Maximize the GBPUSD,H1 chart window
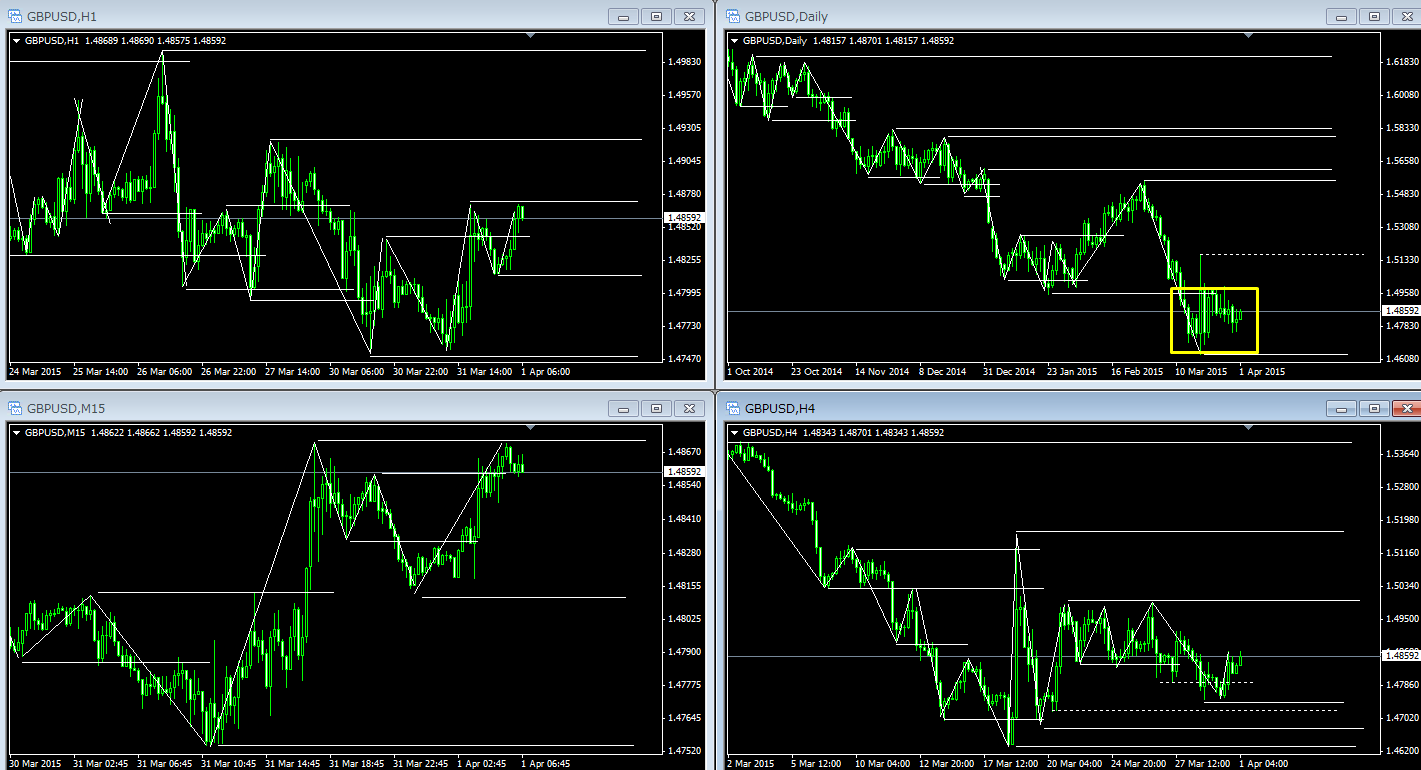 tap(657, 16)
